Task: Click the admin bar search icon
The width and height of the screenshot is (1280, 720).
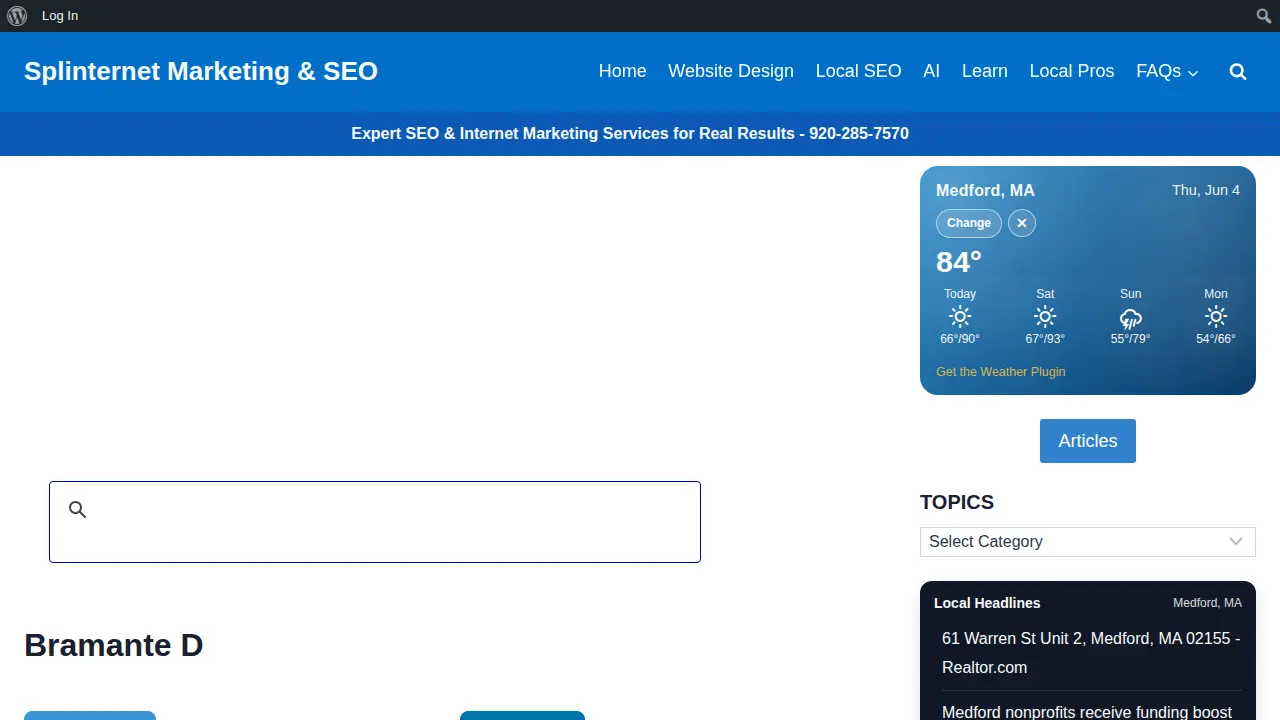Action: point(1264,16)
